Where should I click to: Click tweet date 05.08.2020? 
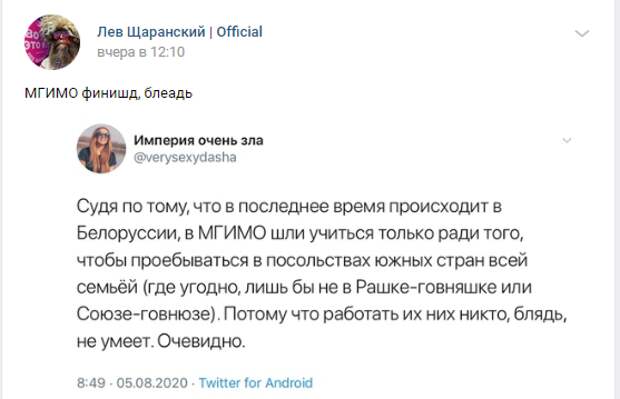coord(152,383)
